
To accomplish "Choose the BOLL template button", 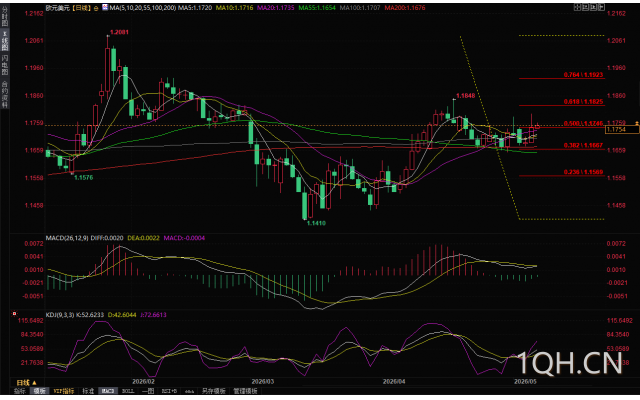I will click(x=128, y=391).
